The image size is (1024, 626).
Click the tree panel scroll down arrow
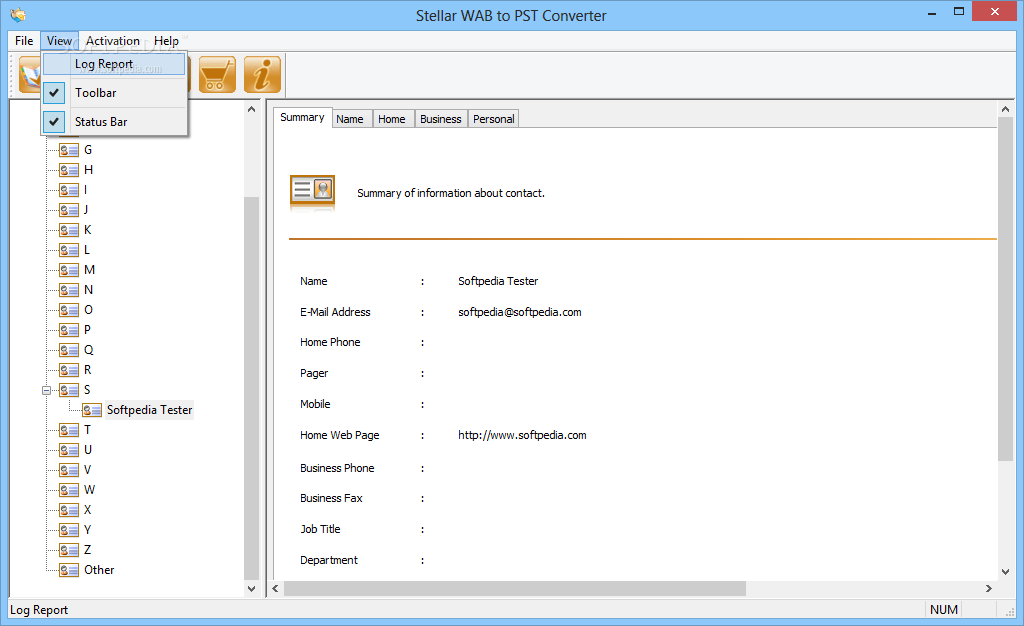(x=251, y=588)
